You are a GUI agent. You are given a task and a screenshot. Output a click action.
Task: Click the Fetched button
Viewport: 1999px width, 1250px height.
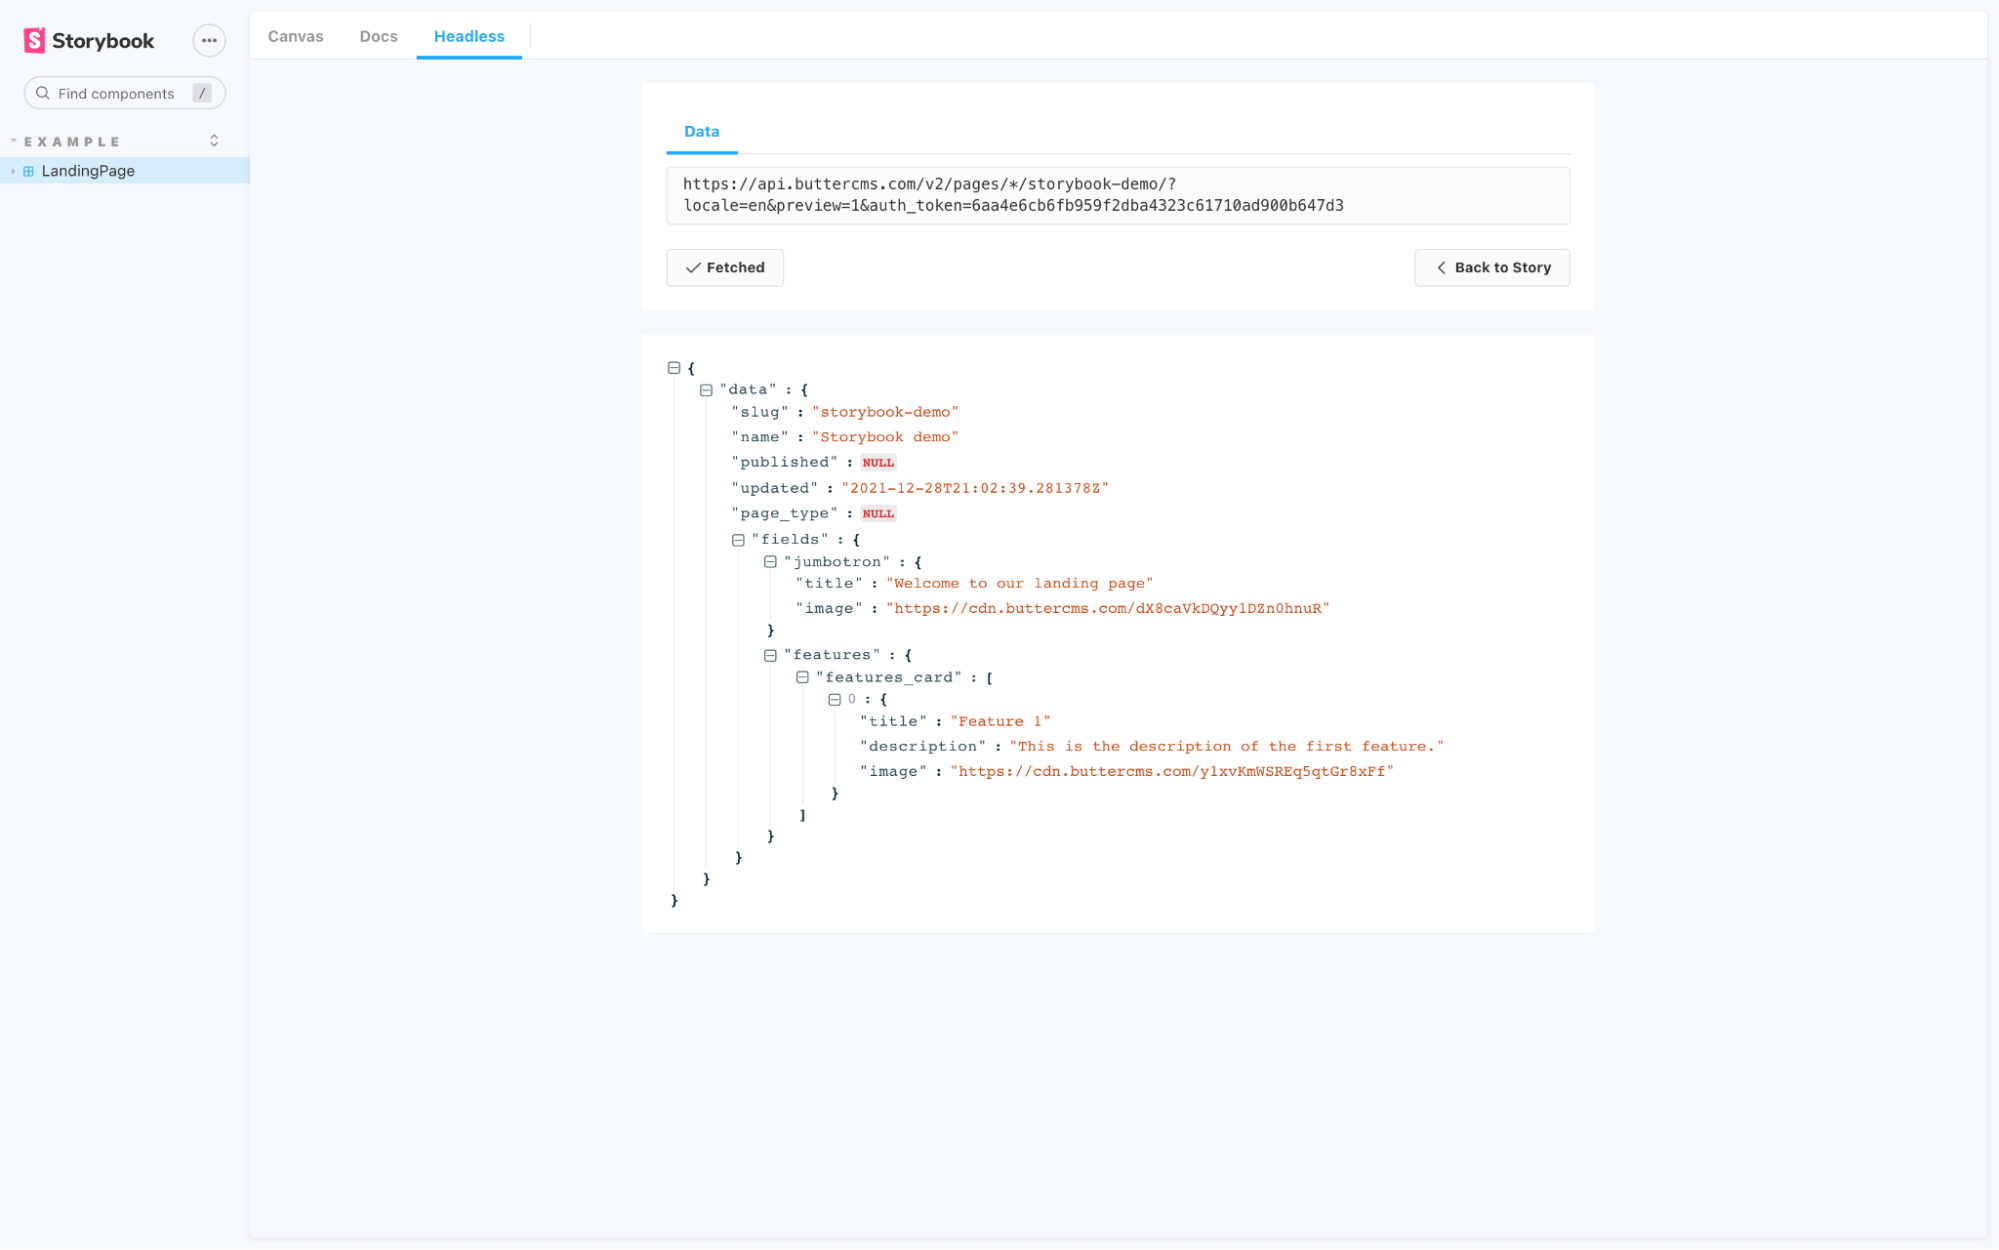click(x=725, y=268)
